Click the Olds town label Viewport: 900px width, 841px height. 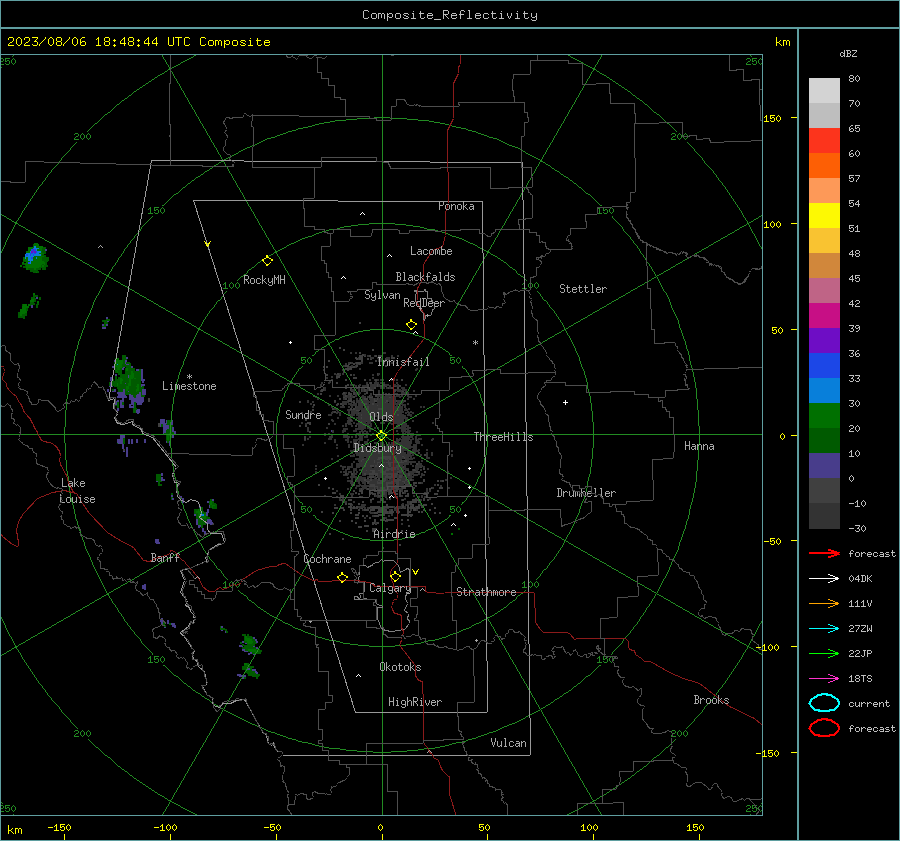[381, 417]
